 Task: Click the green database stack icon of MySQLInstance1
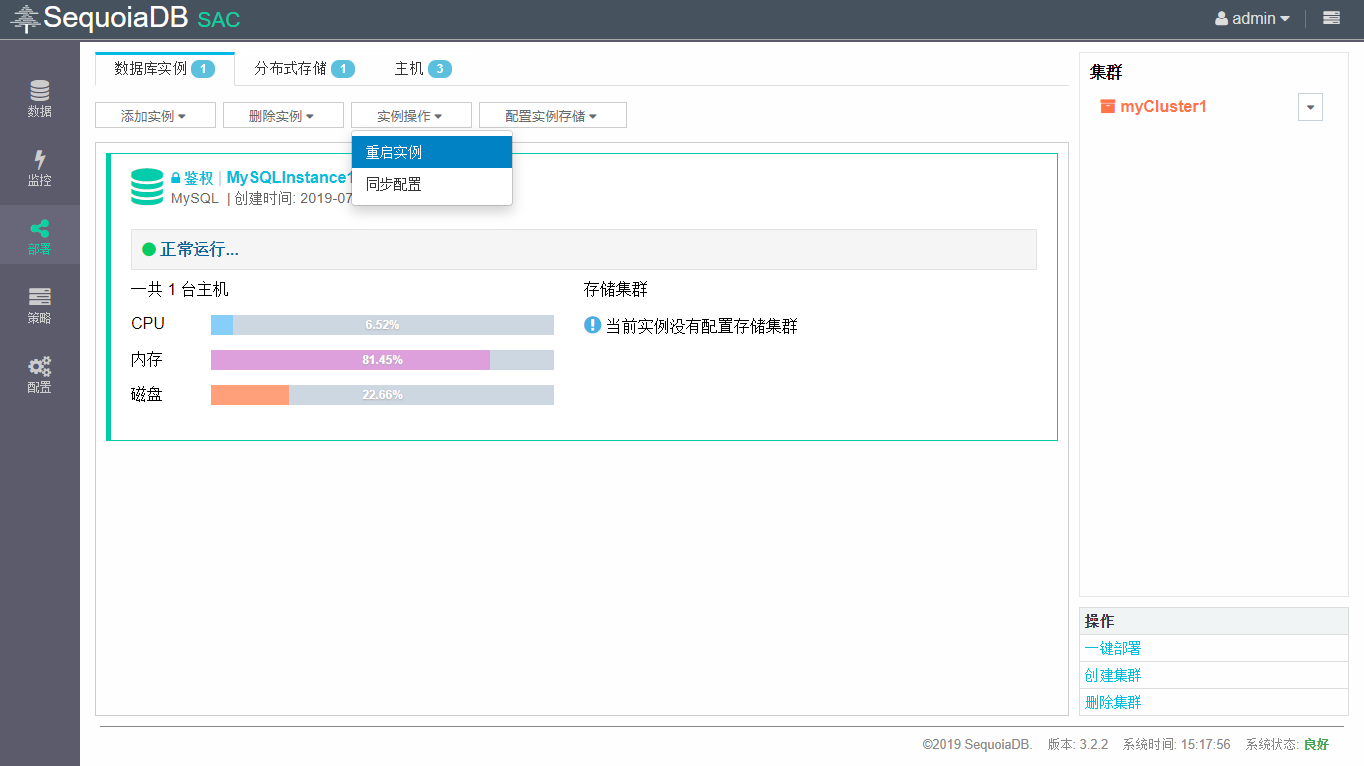147,187
